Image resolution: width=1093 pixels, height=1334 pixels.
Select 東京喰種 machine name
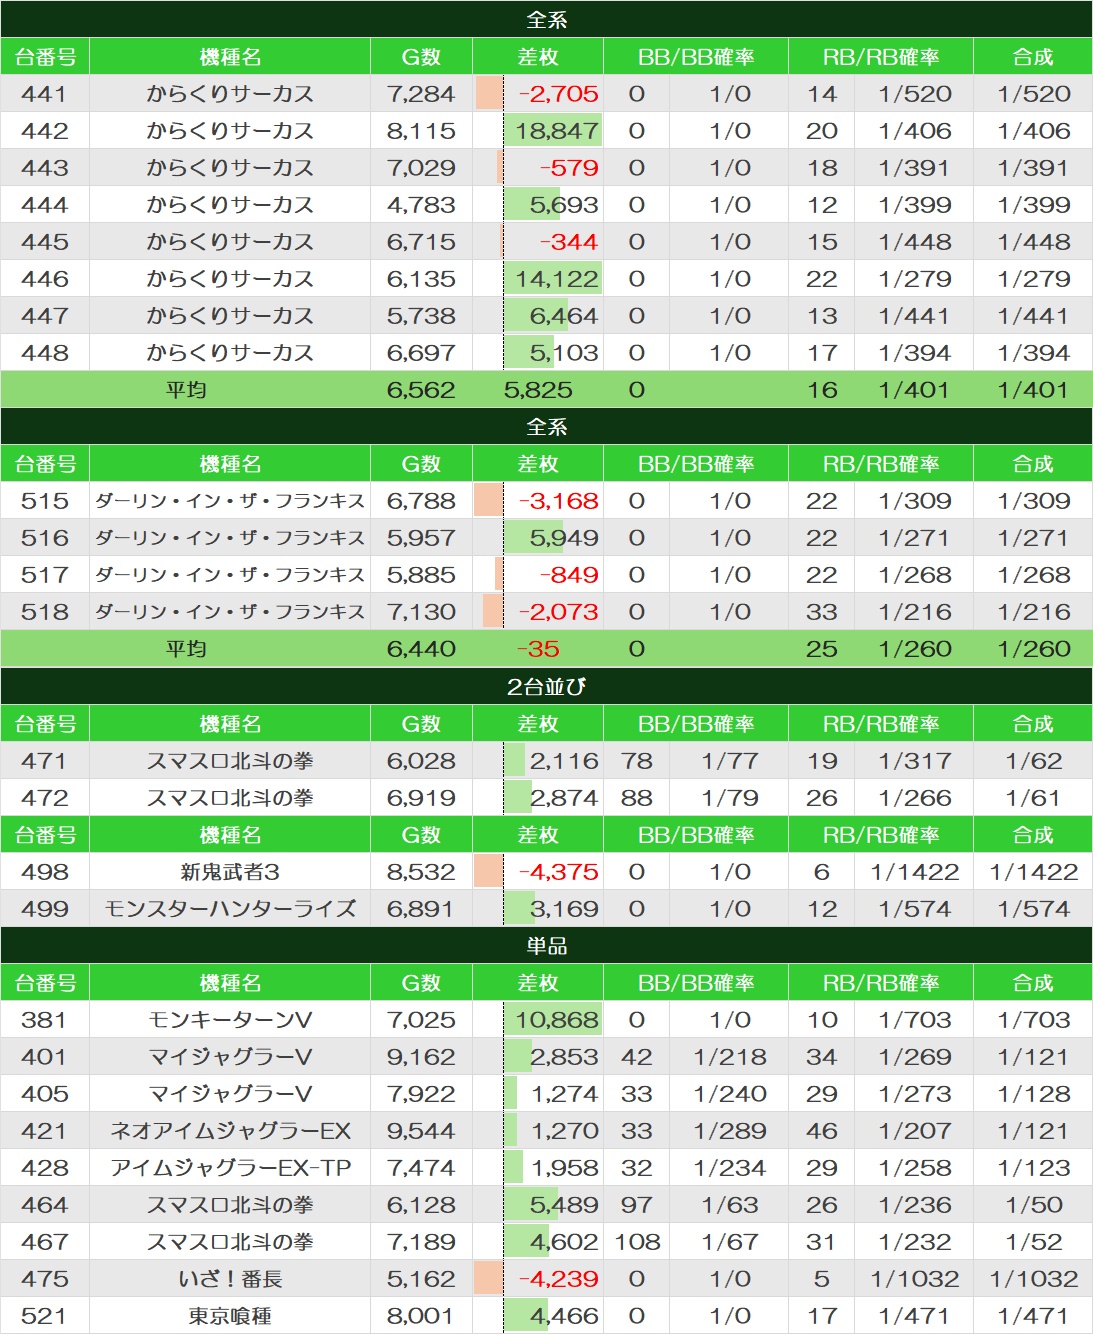tap(230, 1316)
